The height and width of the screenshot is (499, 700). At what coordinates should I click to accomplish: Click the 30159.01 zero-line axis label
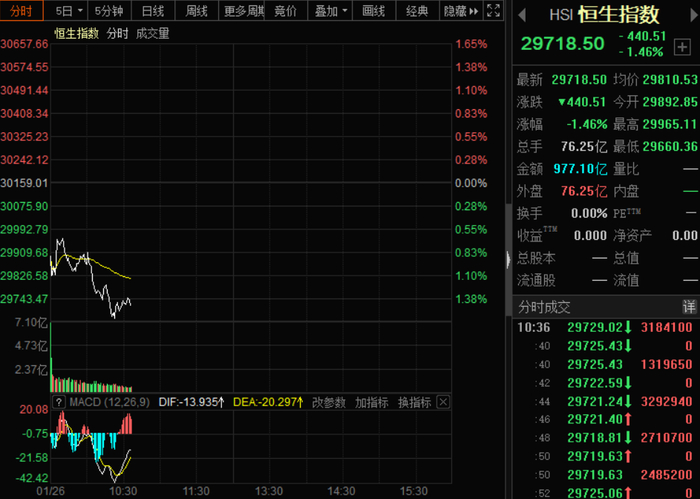coord(24,183)
